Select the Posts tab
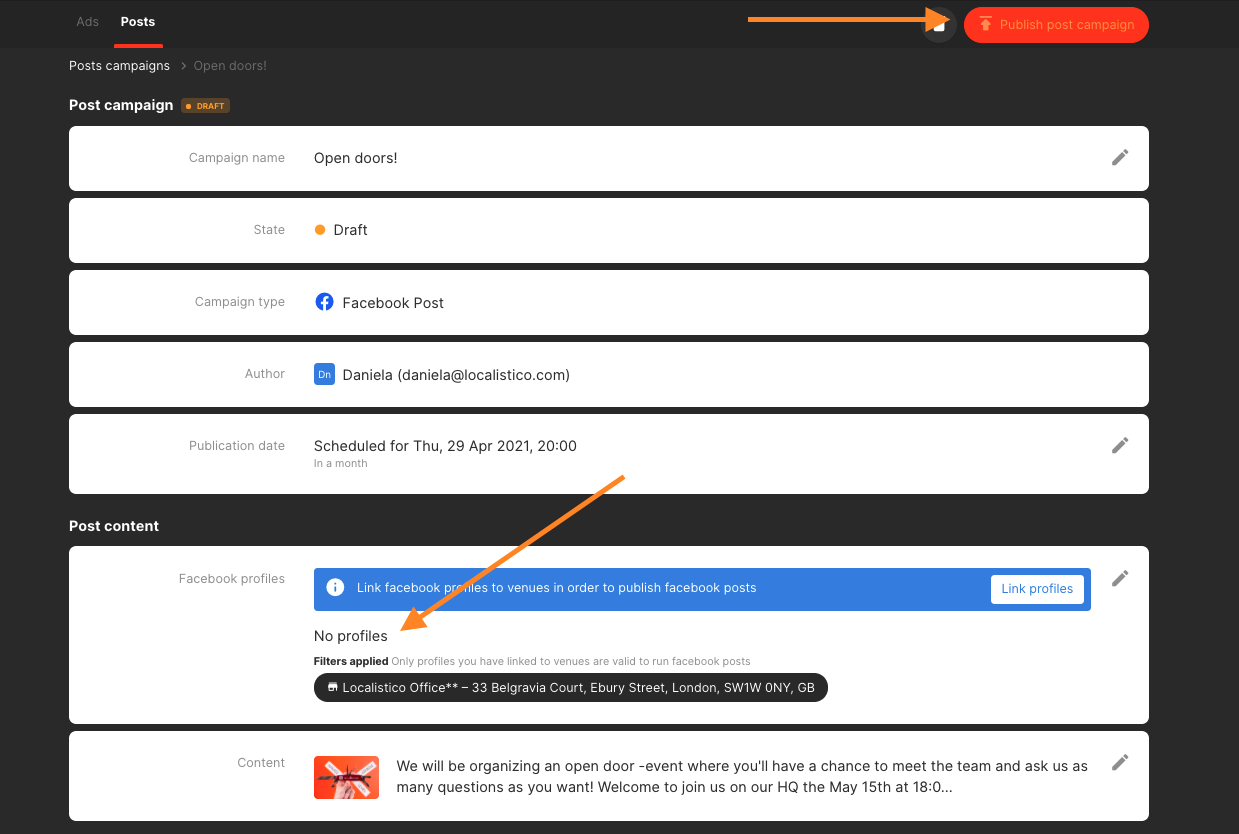The image size is (1239, 834). (x=138, y=22)
